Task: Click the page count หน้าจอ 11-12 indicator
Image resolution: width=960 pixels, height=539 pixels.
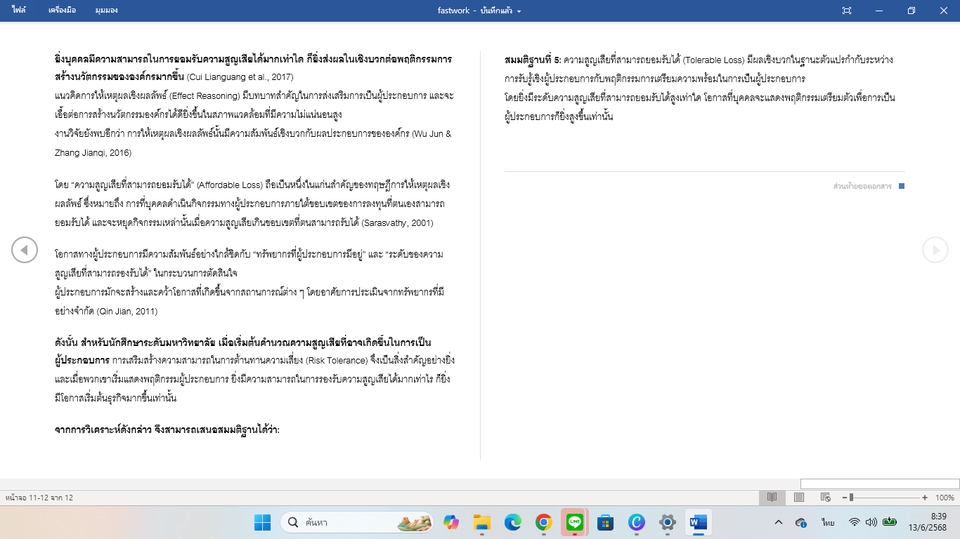Action: [40, 497]
